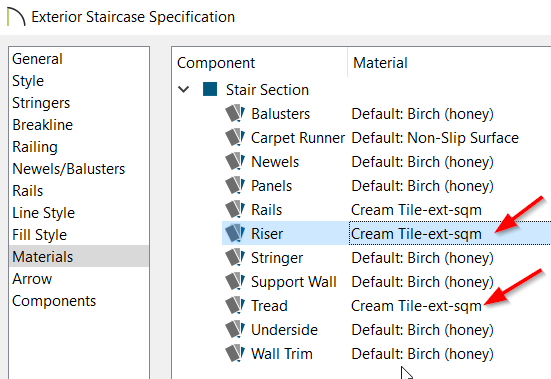Click the Wall Trim material icon
The image size is (551, 379).
[235, 353]
